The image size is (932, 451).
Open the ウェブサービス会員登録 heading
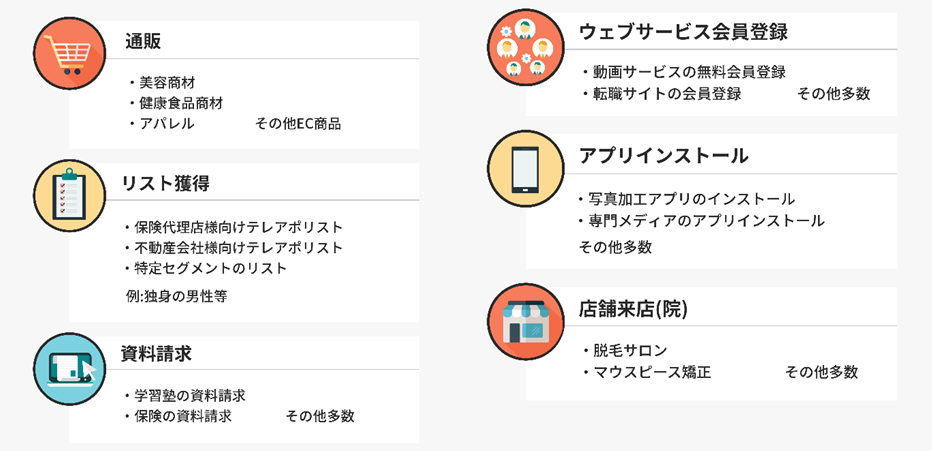coord(684,31)
